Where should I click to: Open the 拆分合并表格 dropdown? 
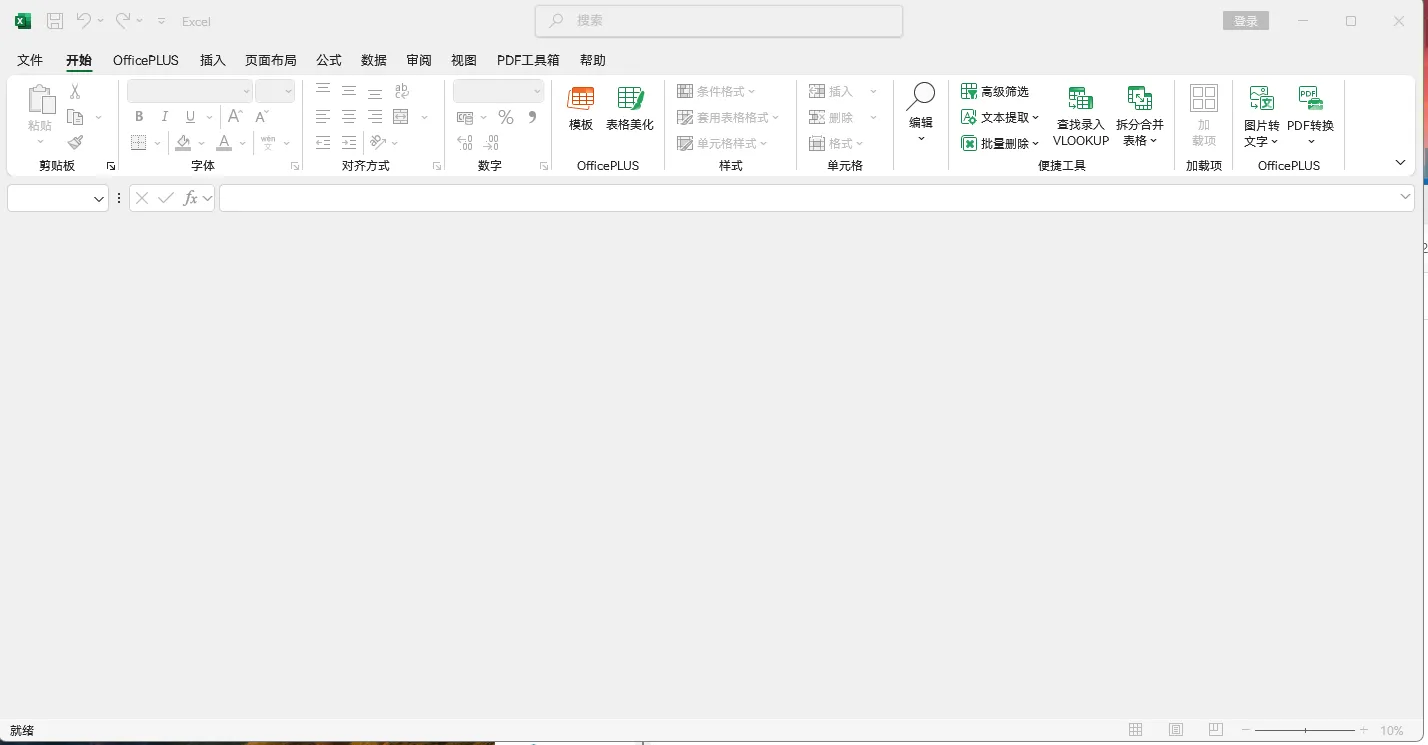(x=1140, y=116)
